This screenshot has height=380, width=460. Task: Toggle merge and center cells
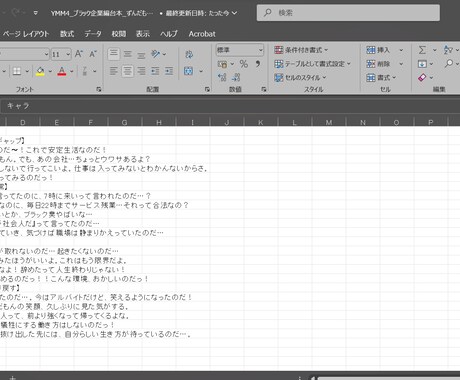pos(189,71)
